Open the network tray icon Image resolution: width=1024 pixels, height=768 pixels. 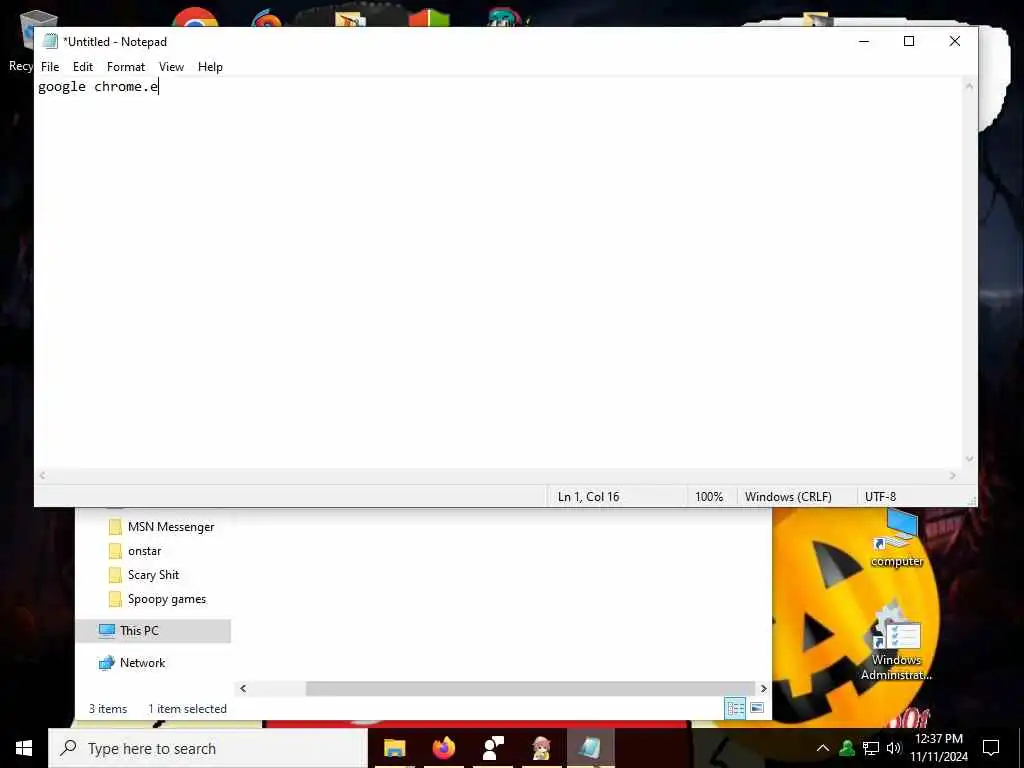tap(871, 748)
